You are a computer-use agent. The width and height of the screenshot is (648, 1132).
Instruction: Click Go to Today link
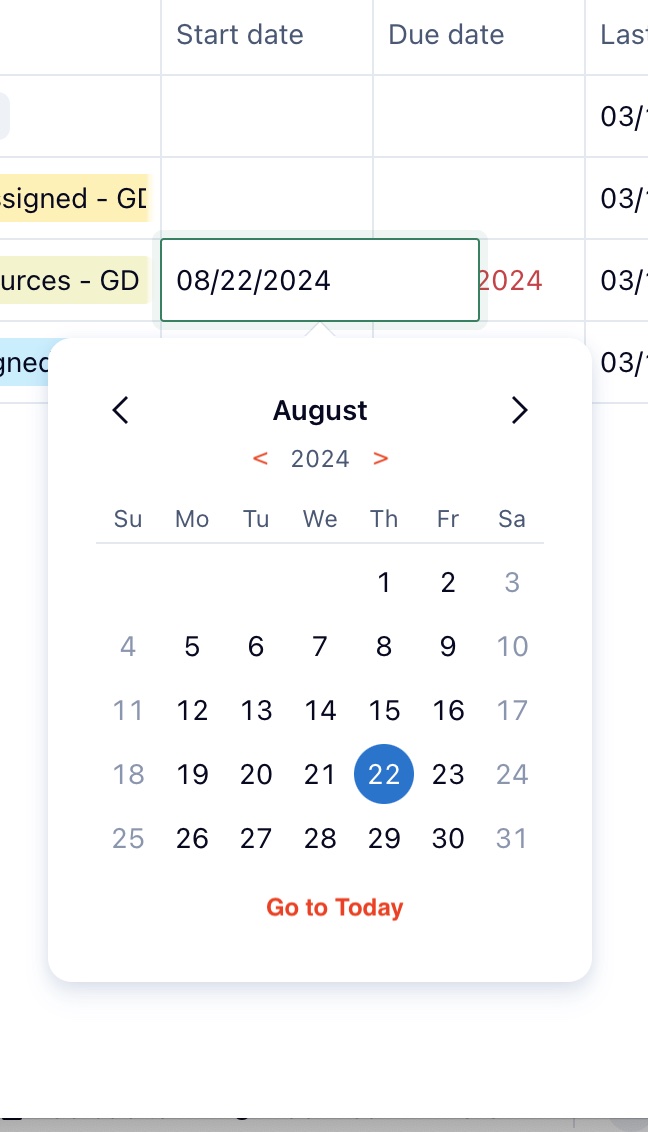[x=334, y=907]
